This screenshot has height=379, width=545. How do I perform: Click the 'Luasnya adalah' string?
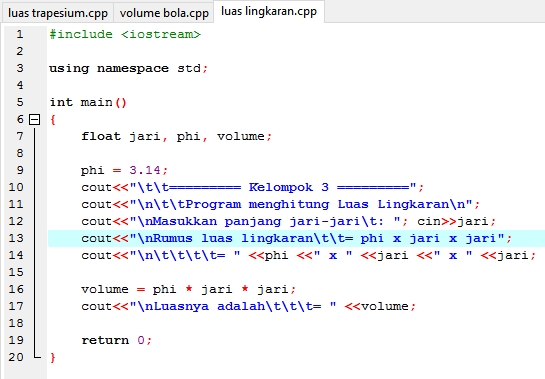click(x=209, y=306)
